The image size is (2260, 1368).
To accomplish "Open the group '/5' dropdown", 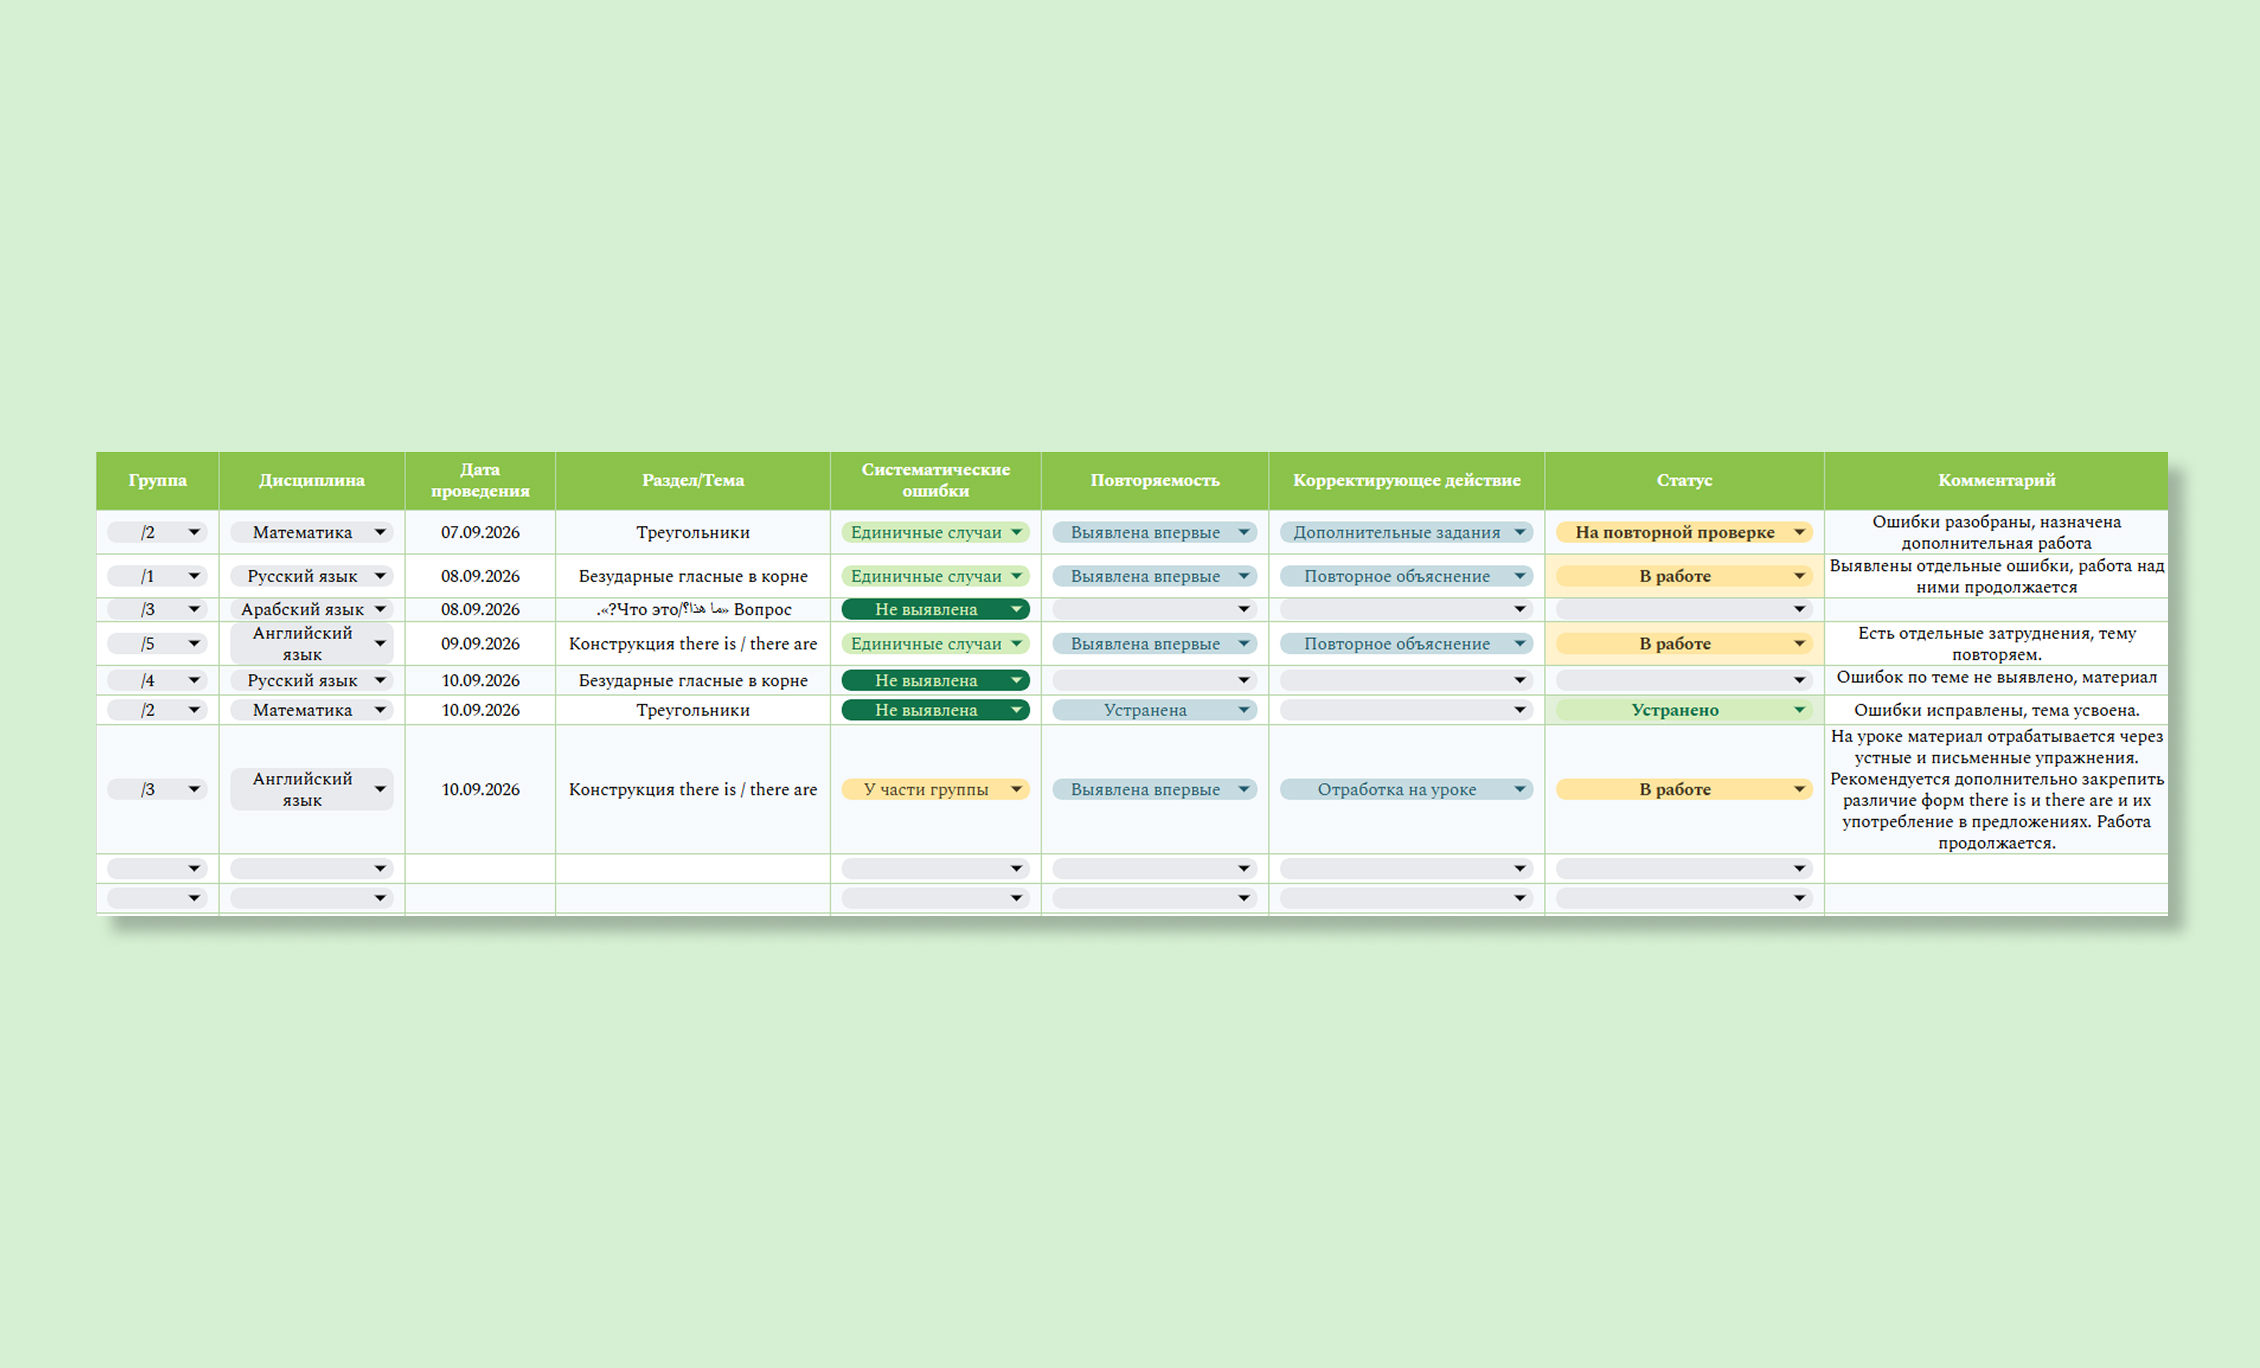I will (157, 644).
